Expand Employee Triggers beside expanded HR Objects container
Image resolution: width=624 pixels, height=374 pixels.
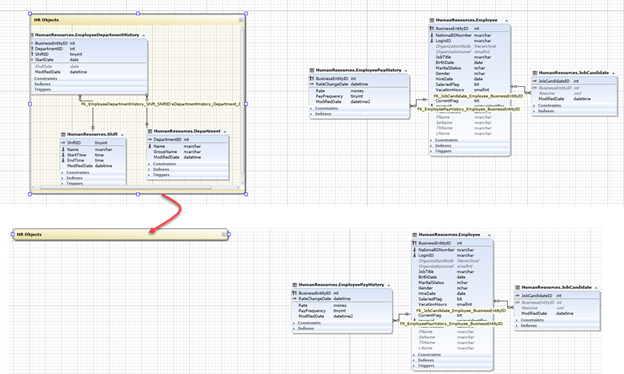[x=431, y=151]
